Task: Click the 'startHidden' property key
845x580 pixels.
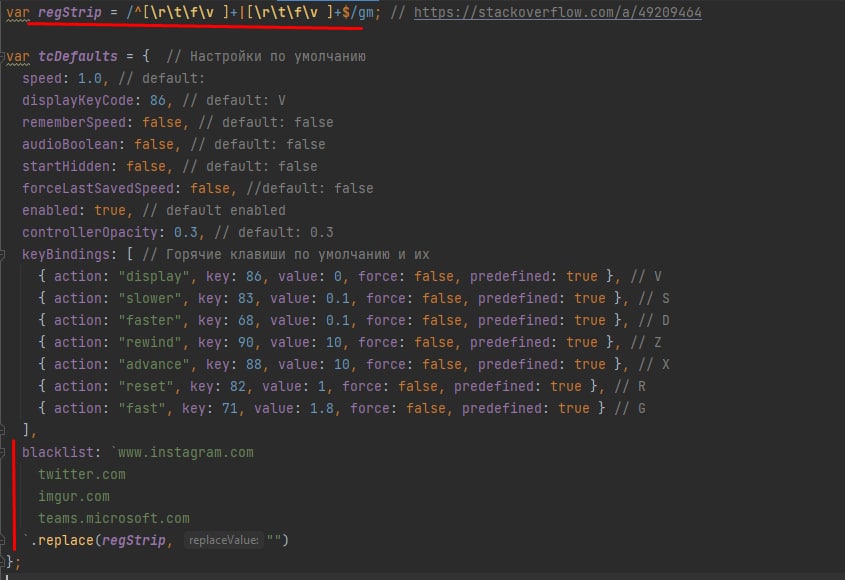Action: (66, 167)
